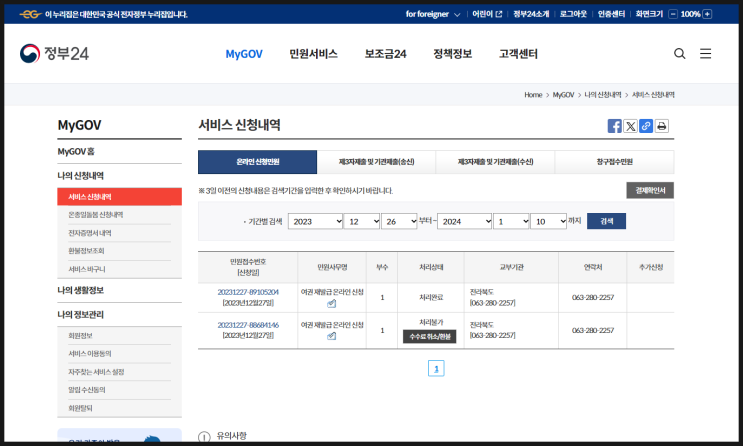The image size is (743, 446).
Task: Click the 결제확인서 button
Action: pos(650,191)
